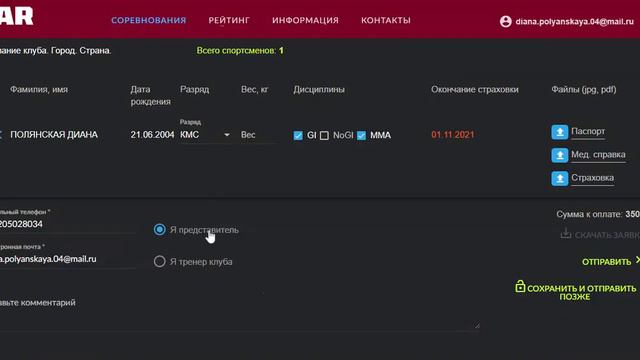Uncheck the MMA discipline checkbox

(361, 136)
